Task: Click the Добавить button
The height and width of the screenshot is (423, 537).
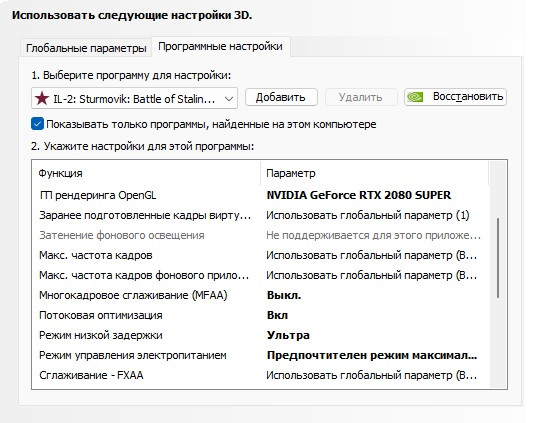Action: coord(281,97)
